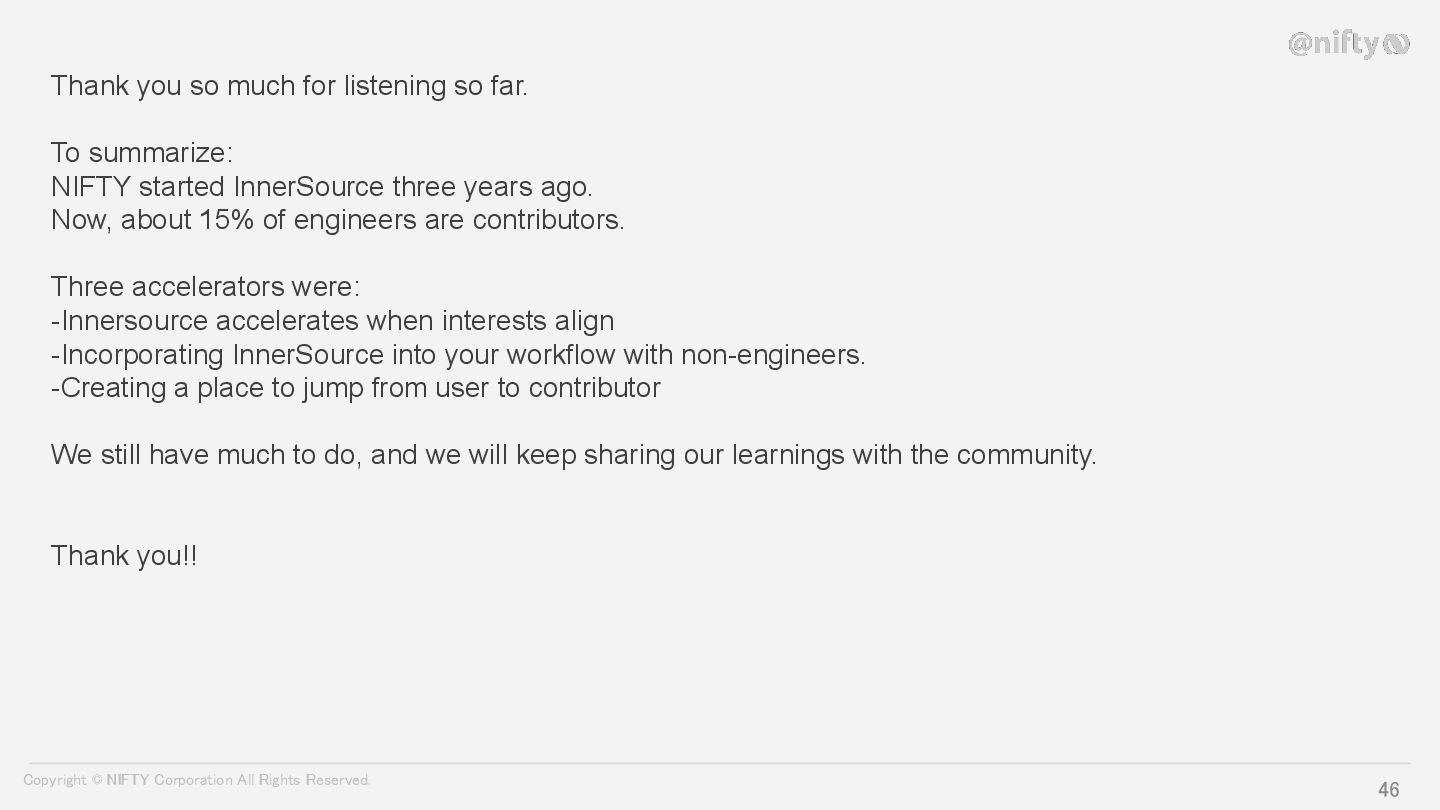The image size is (1440, 810).
Task: Click the final 'Thank you!!' text
Action: 124,556
